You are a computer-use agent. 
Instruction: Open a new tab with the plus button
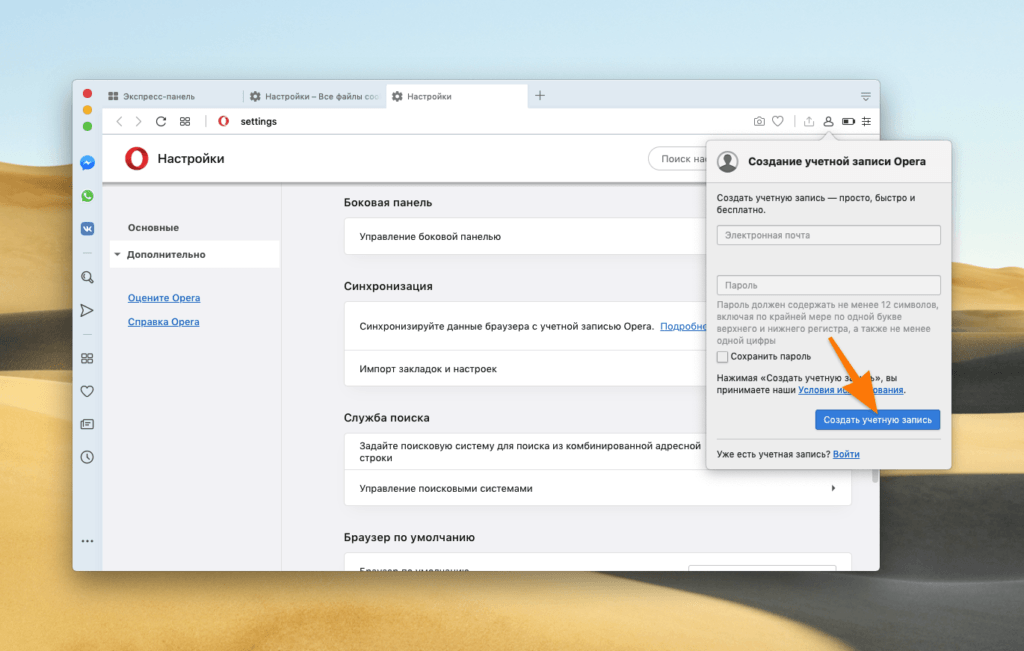540,96
